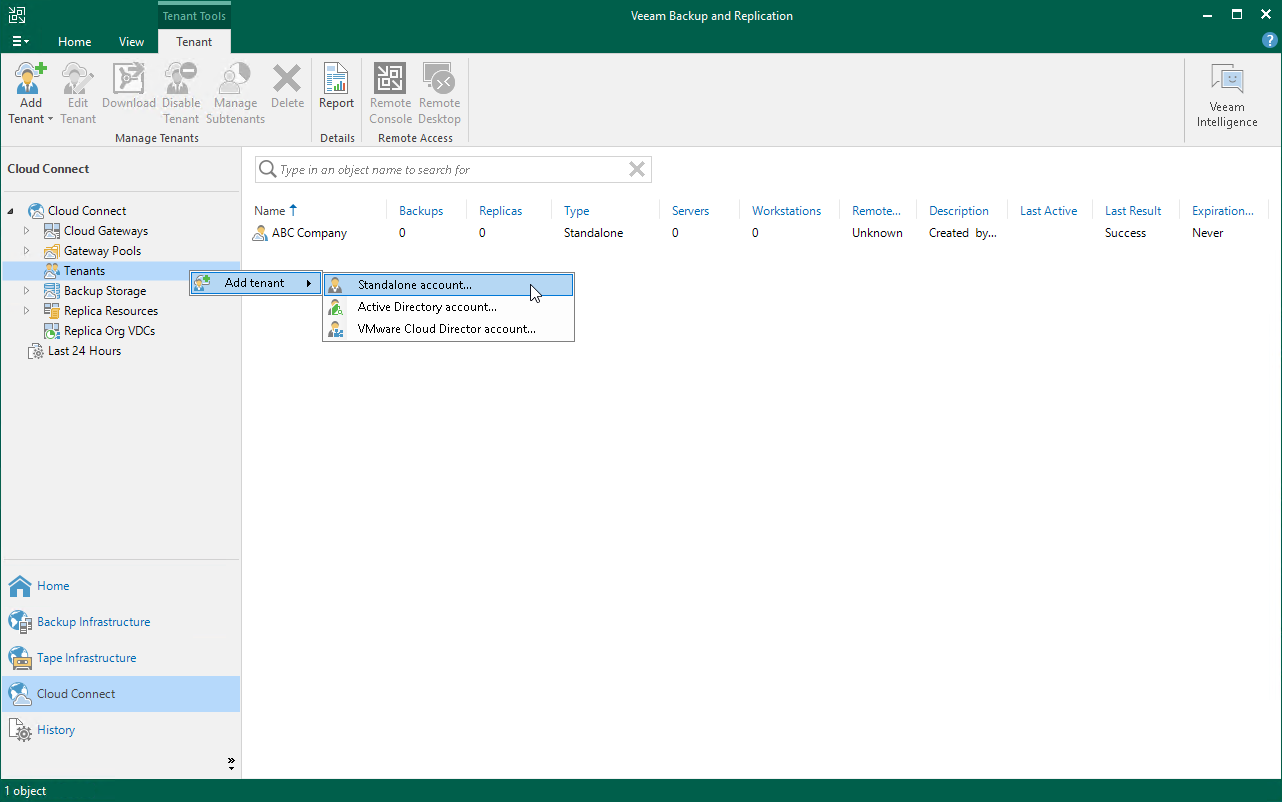This screenshot has height=802, width=1282.
Task: Switch to the Home ribbon tab
Action: (x=74, y=41)
